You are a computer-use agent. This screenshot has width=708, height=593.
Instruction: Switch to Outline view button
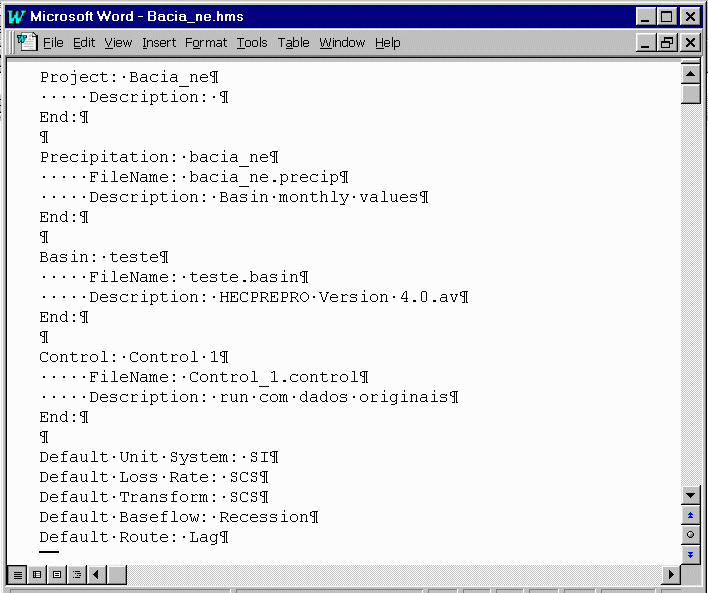pyautogui.click(x=77, y=574)
